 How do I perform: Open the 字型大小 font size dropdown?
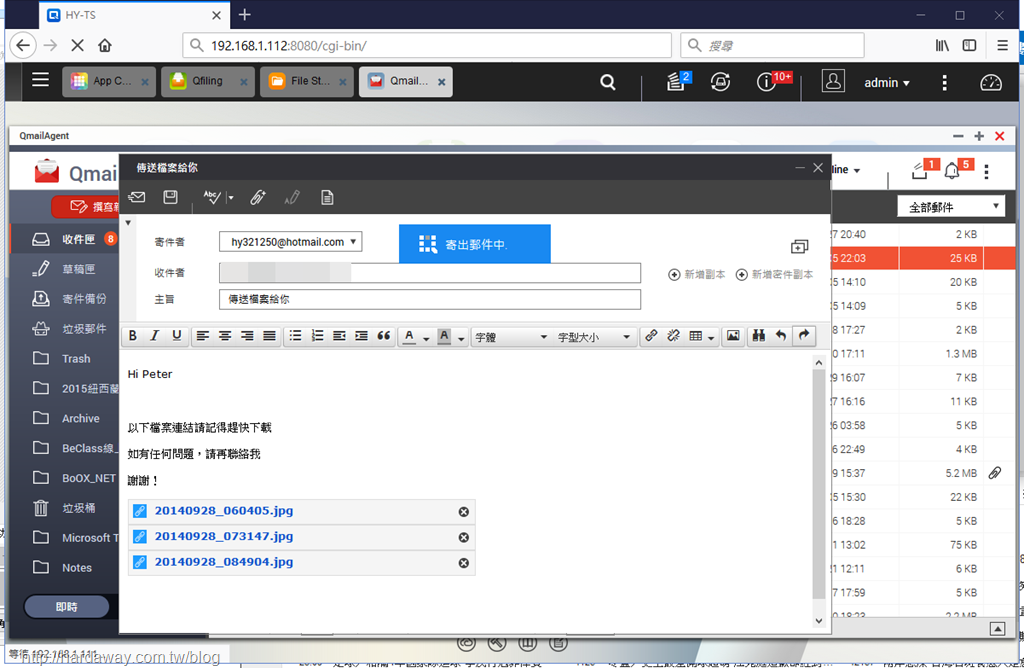(x=594, y=337)
